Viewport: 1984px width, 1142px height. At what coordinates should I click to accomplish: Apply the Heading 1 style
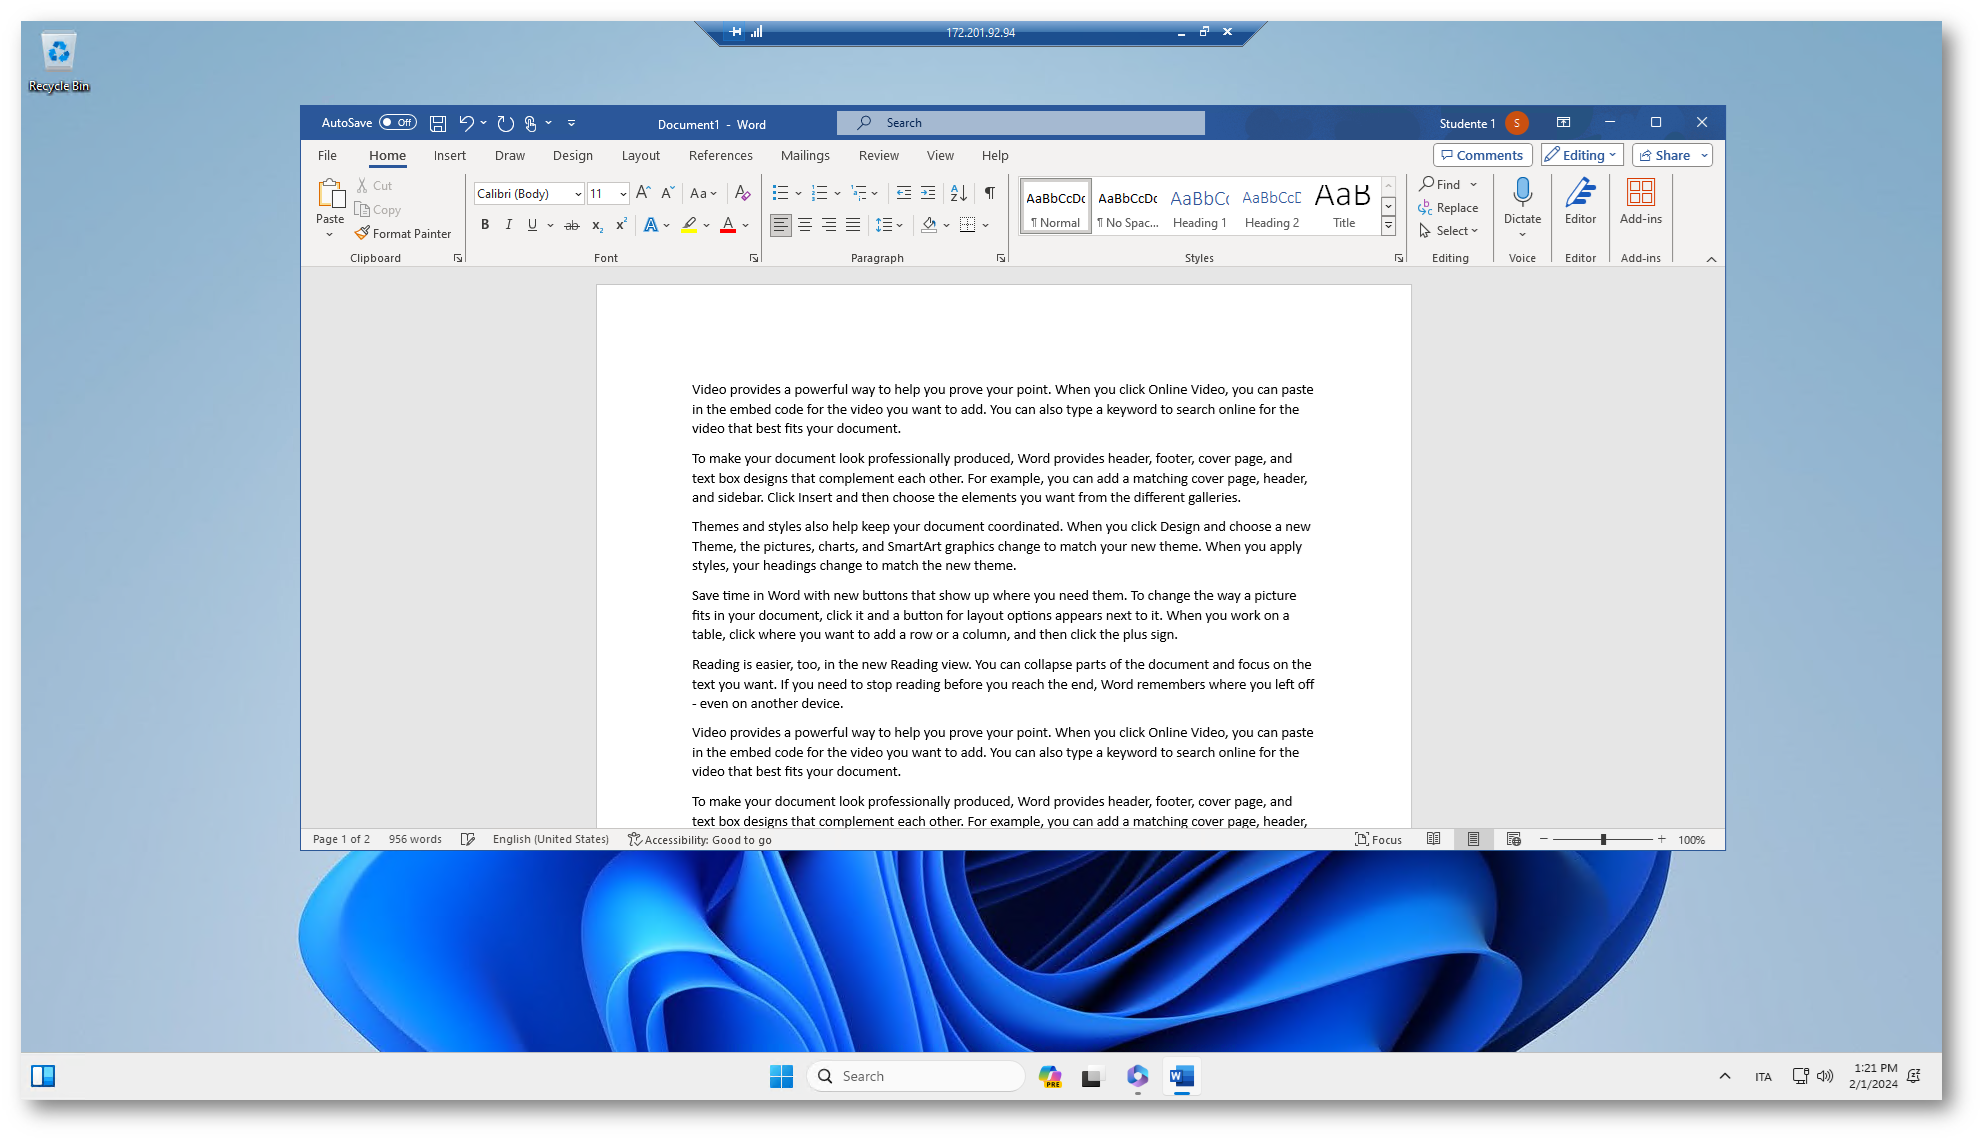pos(1199,207)
